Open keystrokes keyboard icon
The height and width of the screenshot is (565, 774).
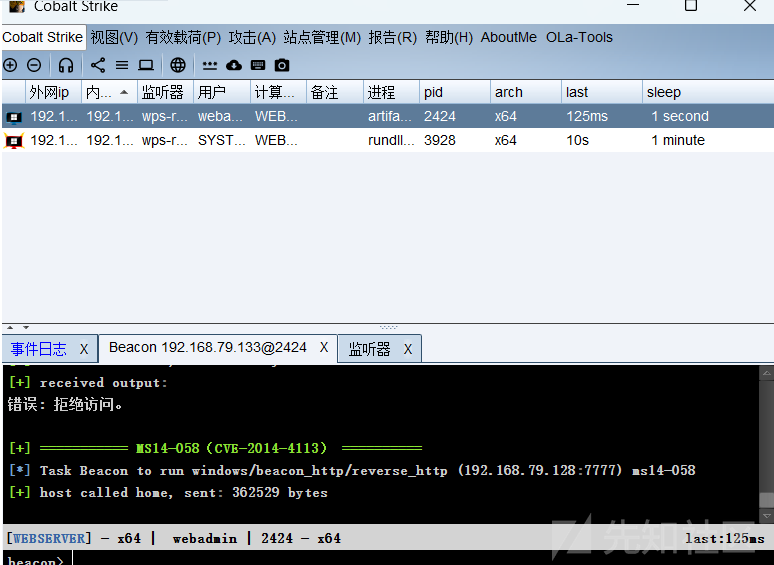tap(258, 65)
